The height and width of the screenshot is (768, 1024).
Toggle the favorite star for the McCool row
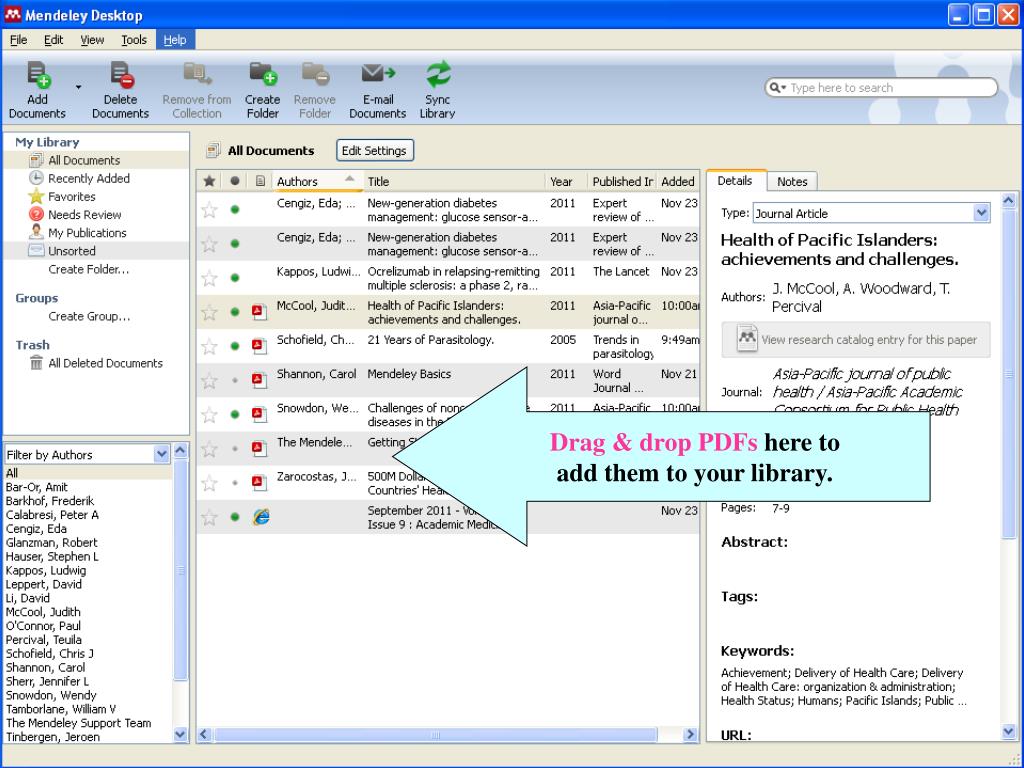click(x=209, y=312)
